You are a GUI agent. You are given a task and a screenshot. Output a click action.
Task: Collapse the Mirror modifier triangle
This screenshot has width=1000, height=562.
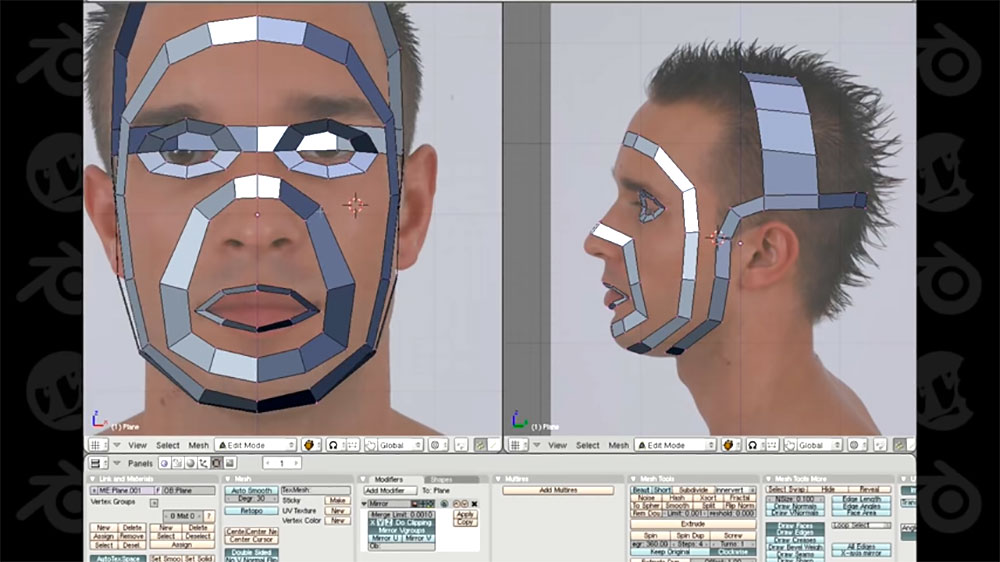[364, 504]
